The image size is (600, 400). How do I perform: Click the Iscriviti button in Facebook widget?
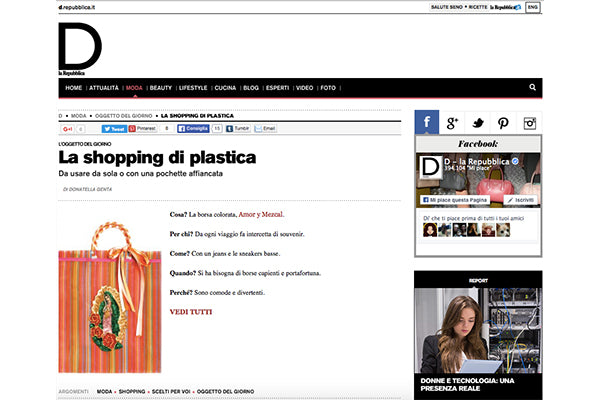pos(520,200)
